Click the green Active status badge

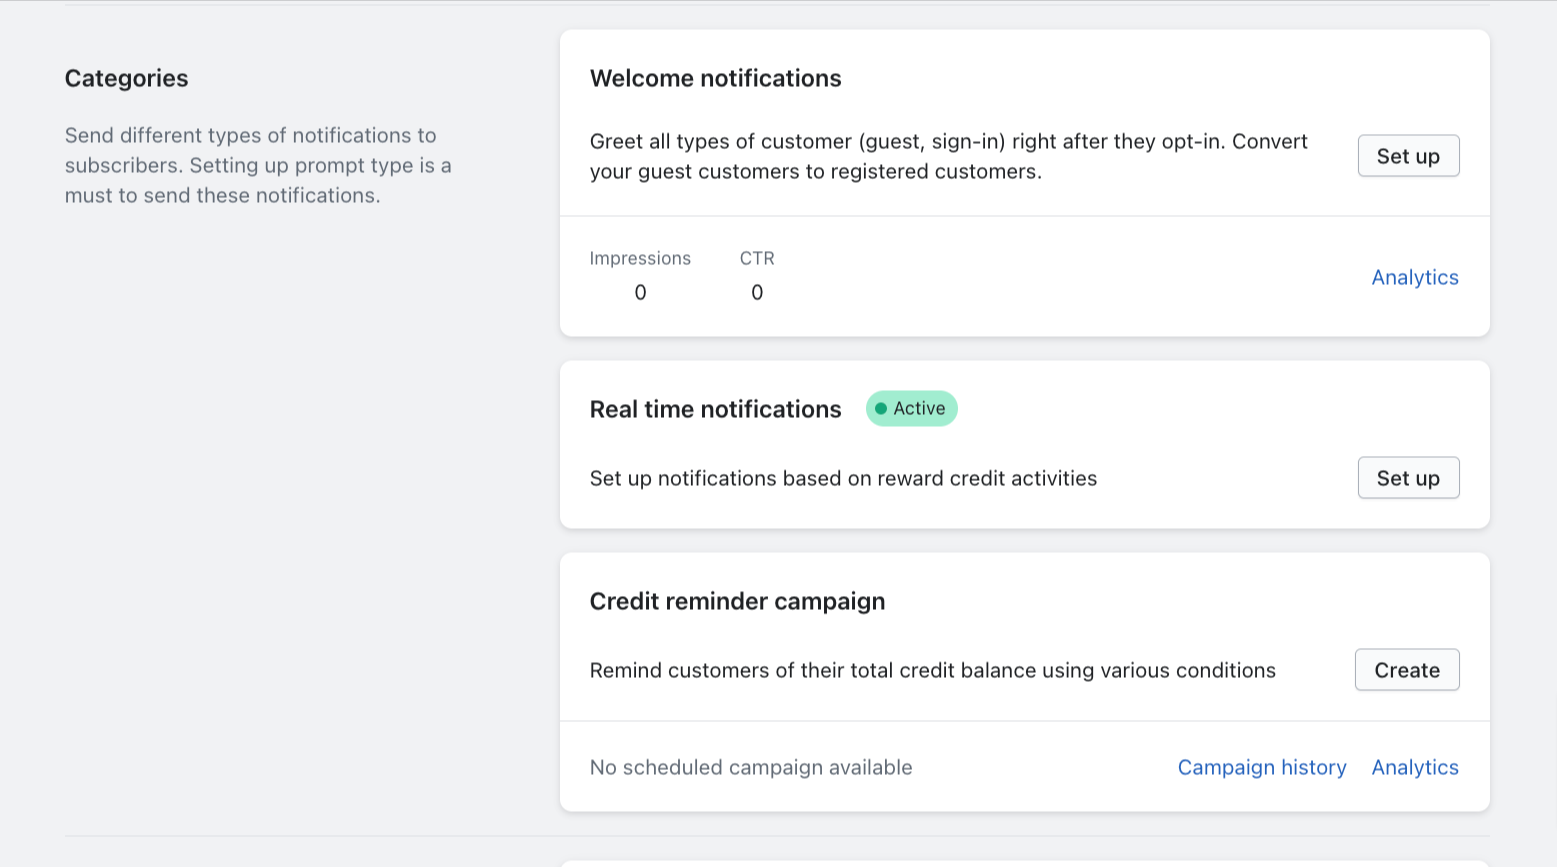coord(911,408)
